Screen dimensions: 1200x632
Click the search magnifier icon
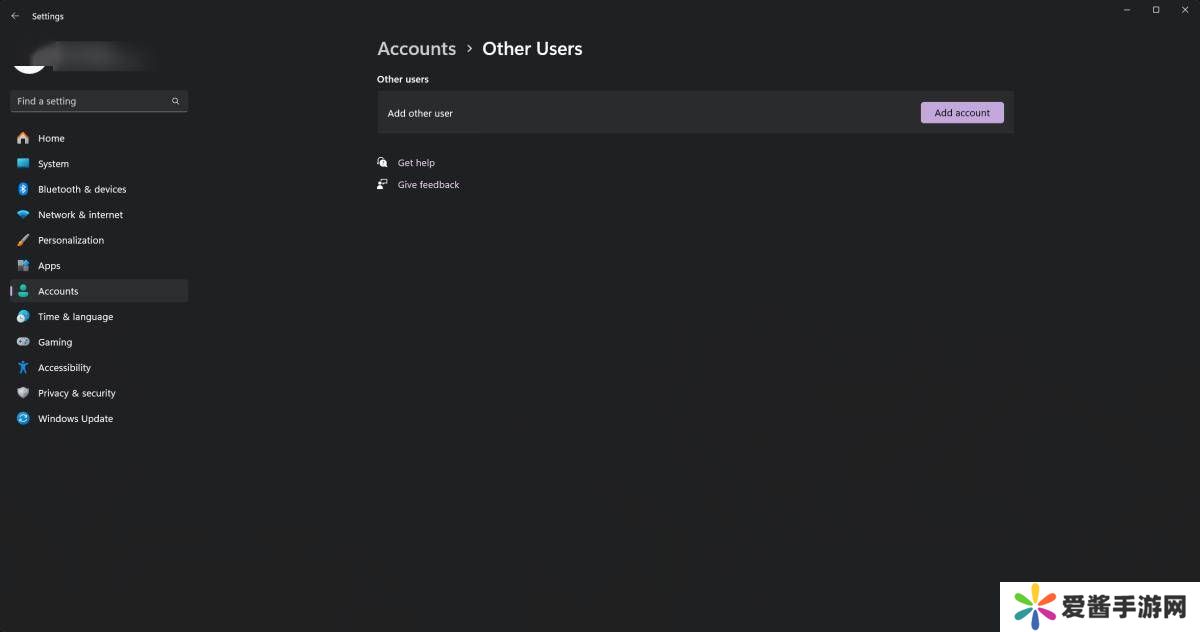point(176,101)
